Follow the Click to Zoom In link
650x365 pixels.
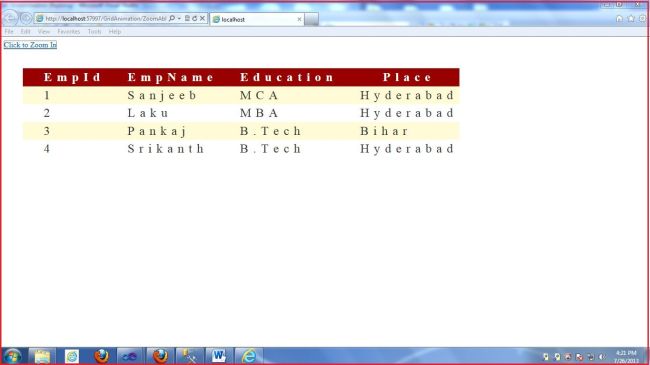(30, 45)
